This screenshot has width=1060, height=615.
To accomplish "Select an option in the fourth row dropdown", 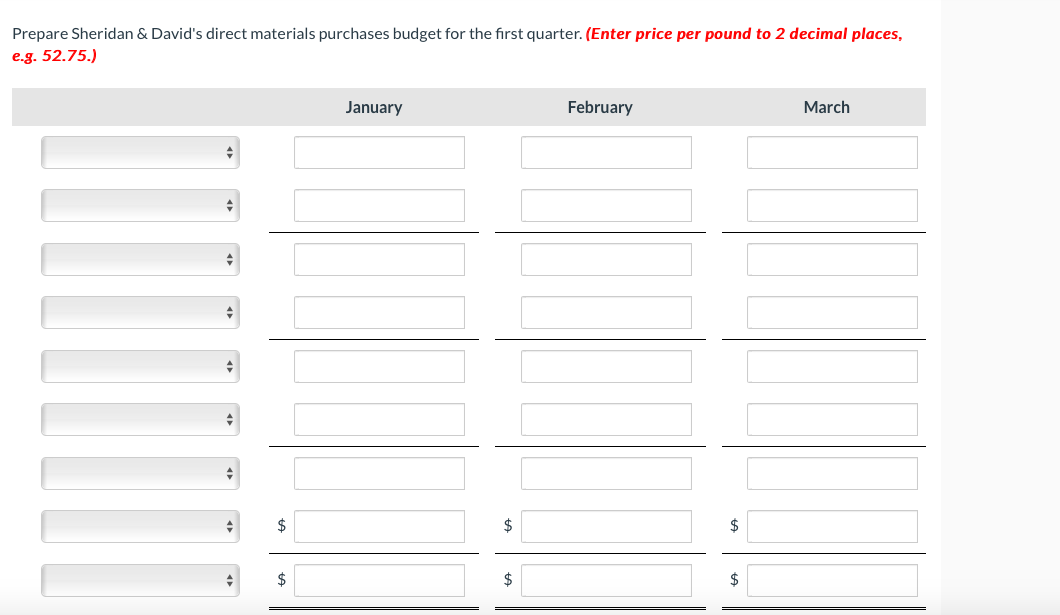I will (140, 312).
